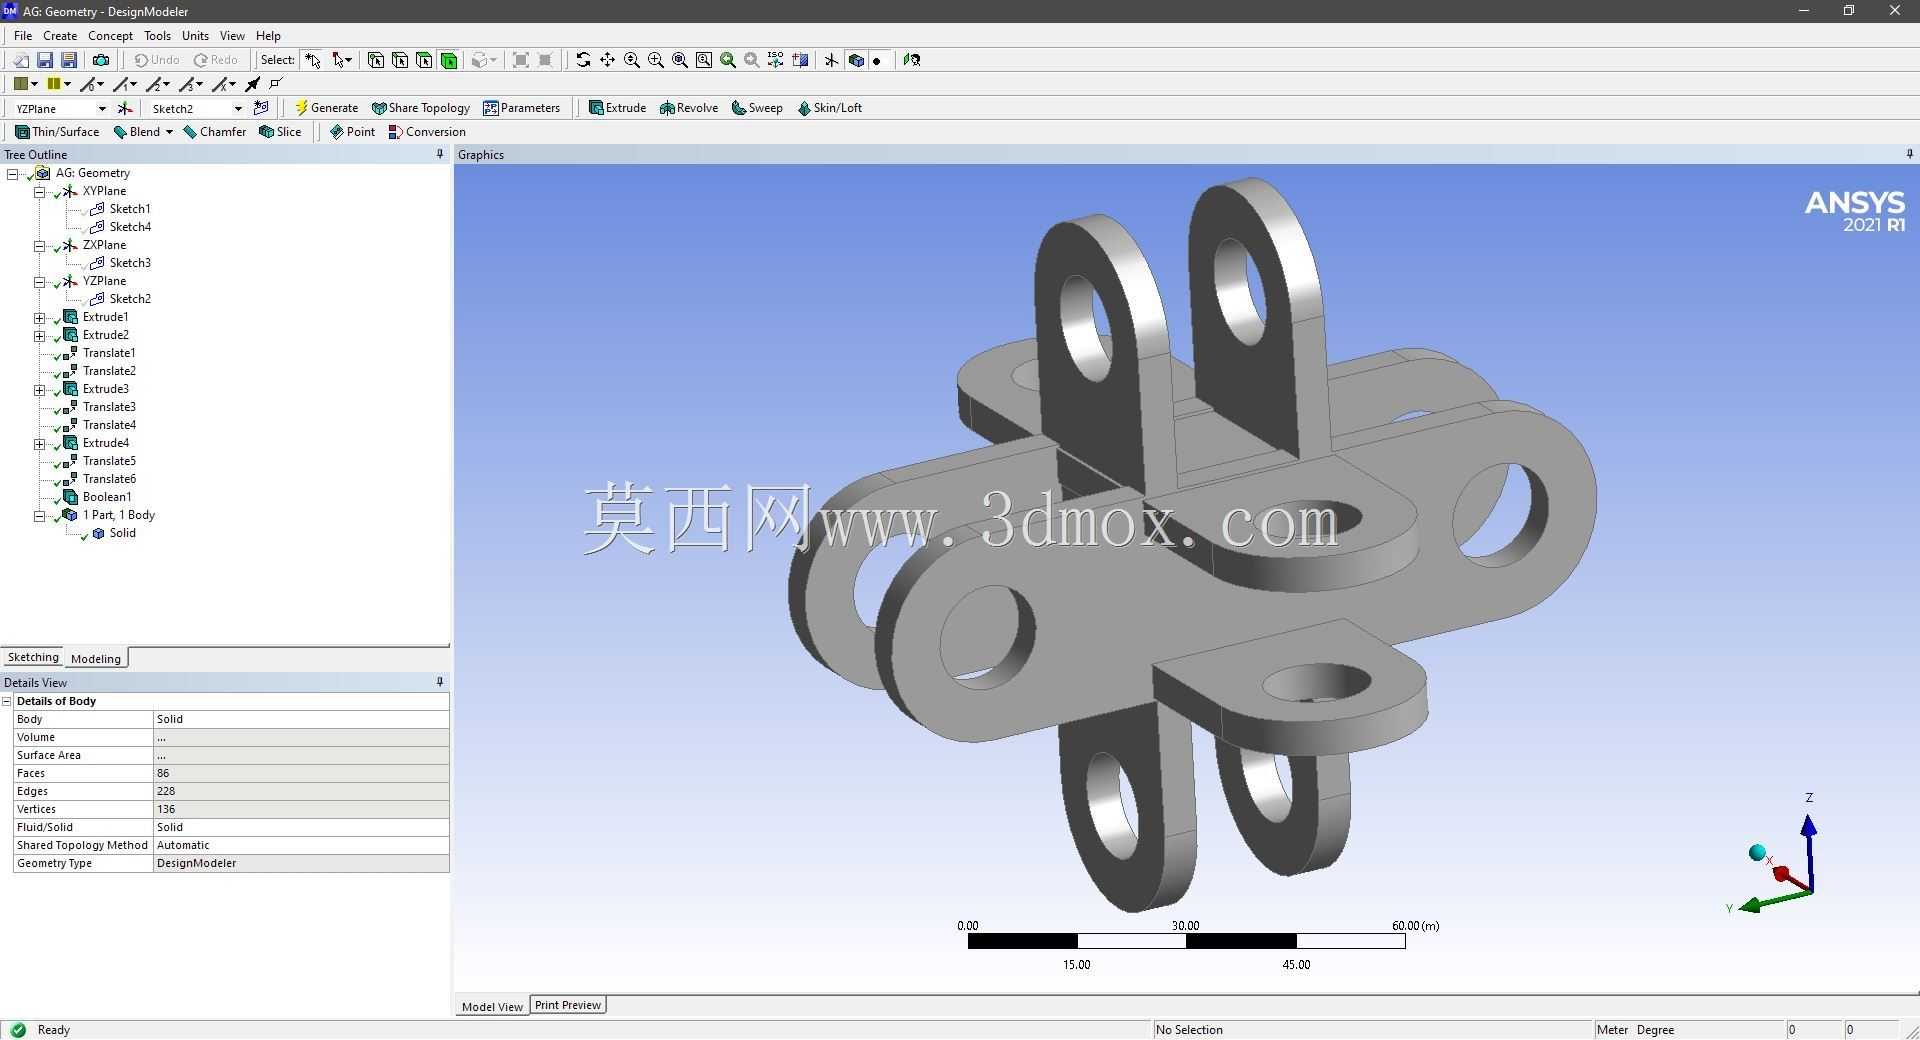
Task: Click the New Sketch icon
Action: pyautogui.click(x=261, y=108)
